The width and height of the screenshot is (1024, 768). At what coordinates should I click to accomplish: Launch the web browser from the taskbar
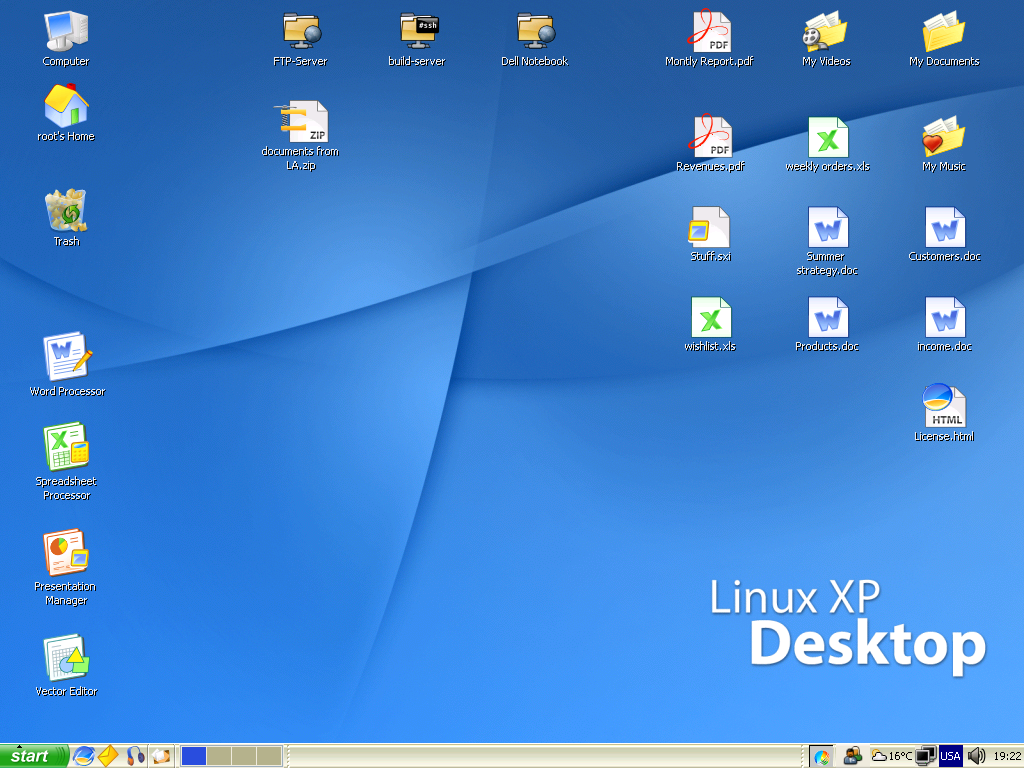(84, 756)
